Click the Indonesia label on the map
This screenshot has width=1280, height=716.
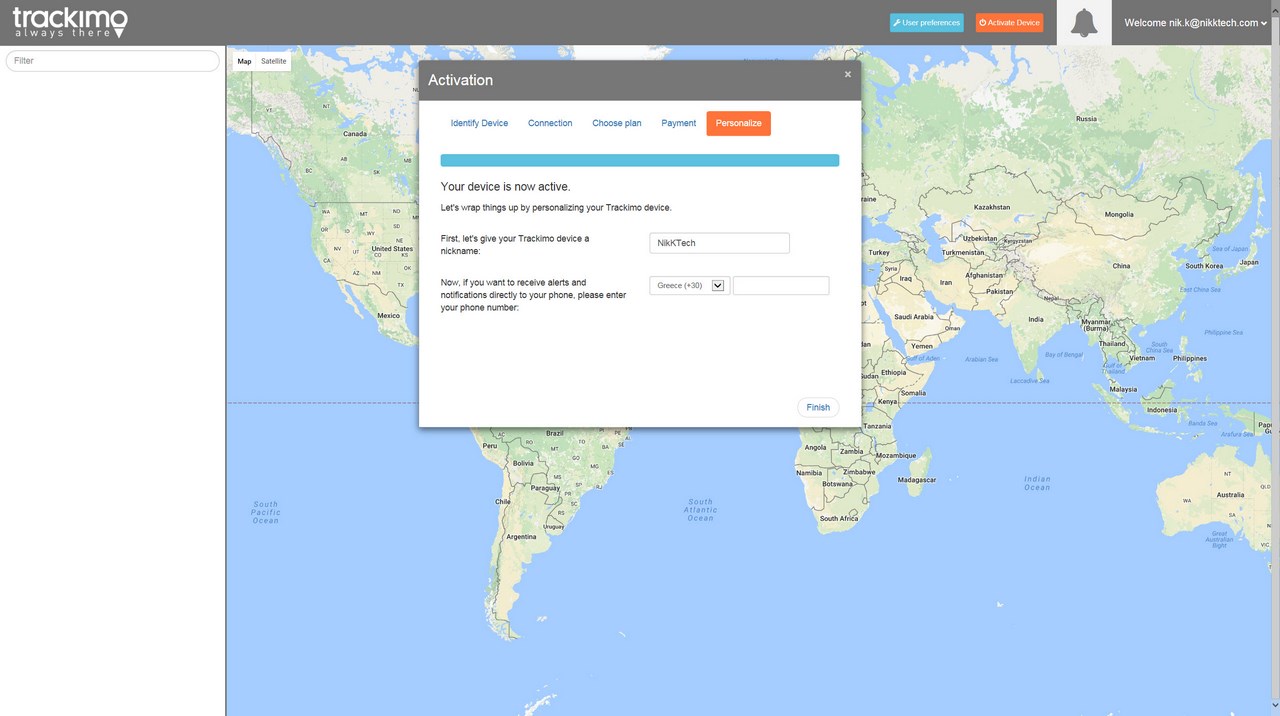[x=1161, y=411]
